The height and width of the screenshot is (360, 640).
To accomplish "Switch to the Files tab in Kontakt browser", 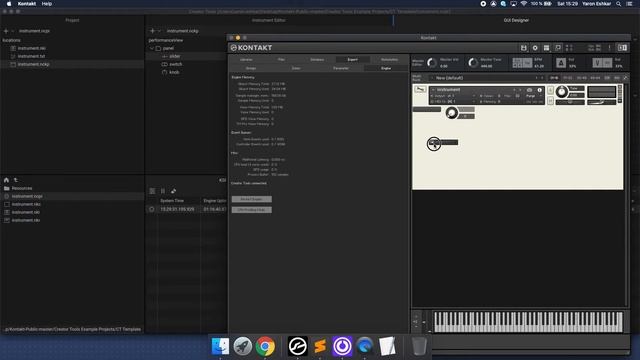I will [x=281, y=60].
